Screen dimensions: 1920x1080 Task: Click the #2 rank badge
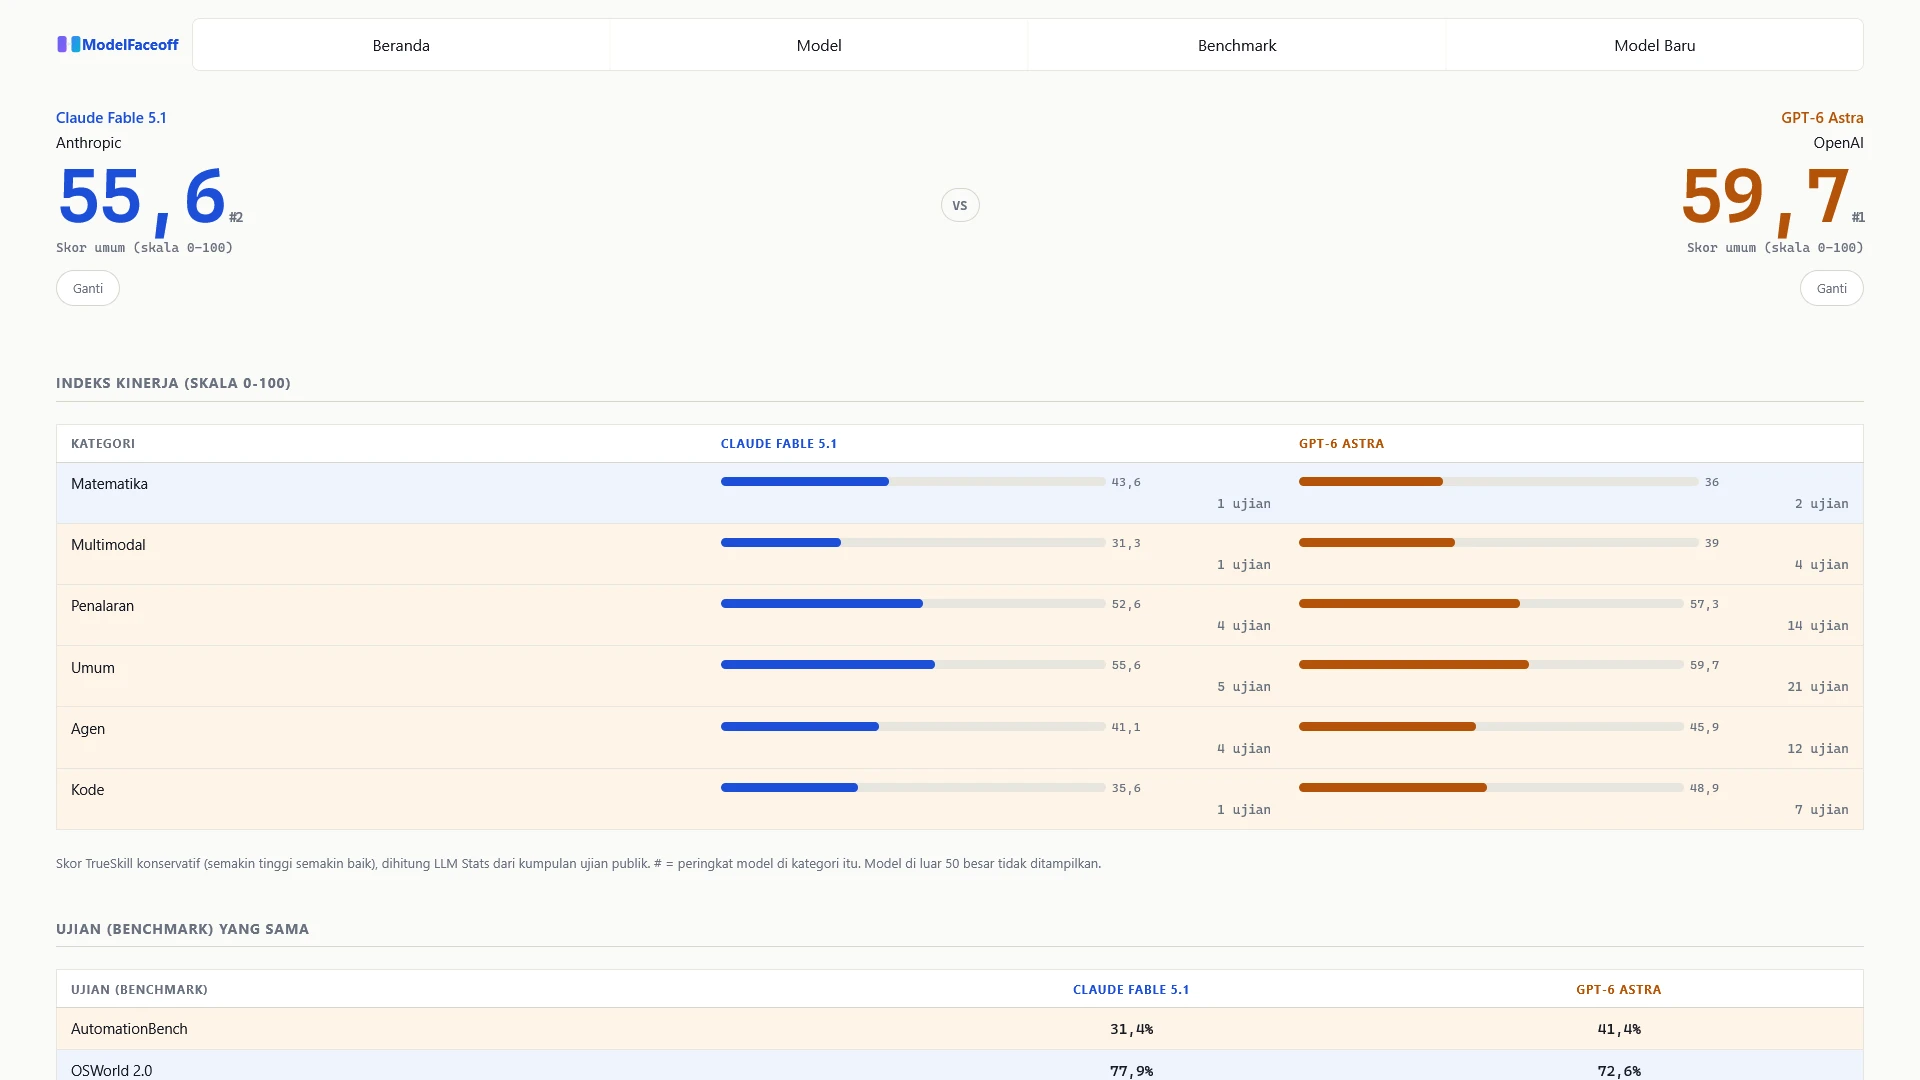236,217
